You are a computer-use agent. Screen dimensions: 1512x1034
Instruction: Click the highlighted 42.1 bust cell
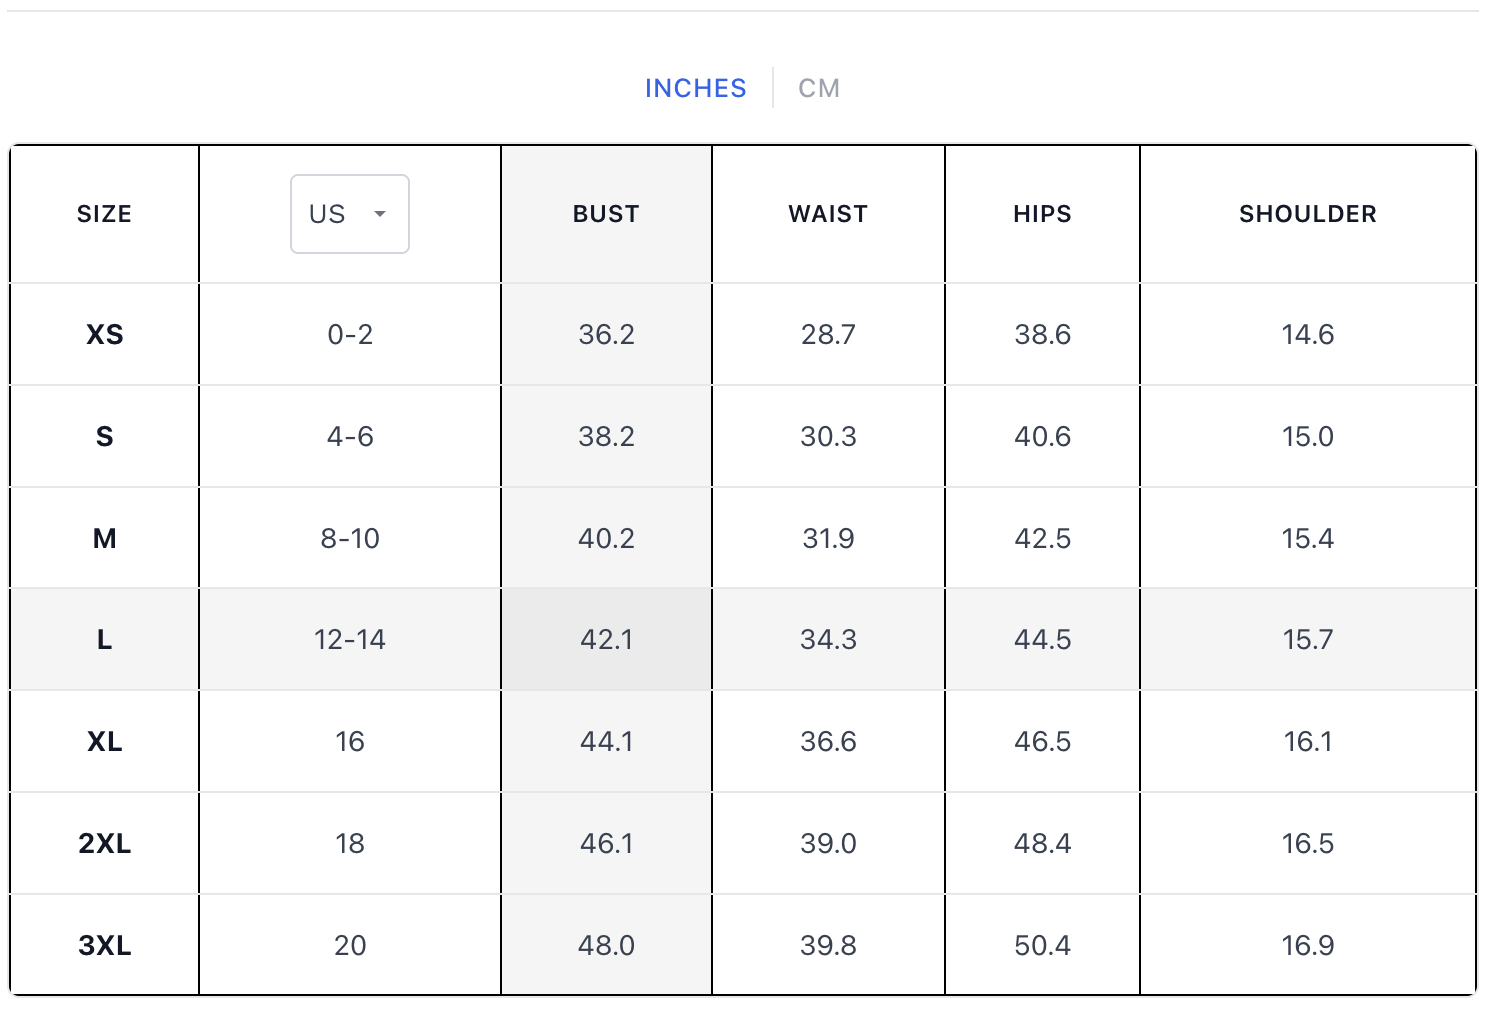click(606, 640)
